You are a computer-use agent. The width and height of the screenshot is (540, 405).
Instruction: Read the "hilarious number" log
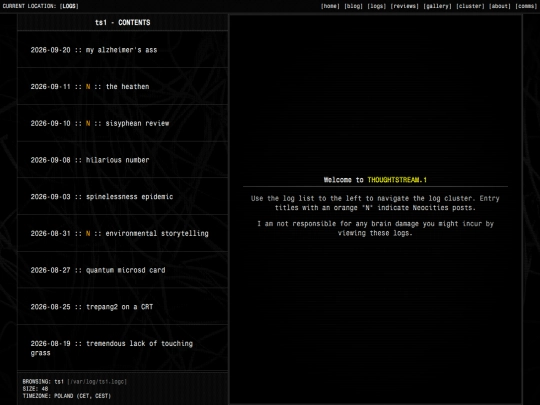(x=123, y=160)
